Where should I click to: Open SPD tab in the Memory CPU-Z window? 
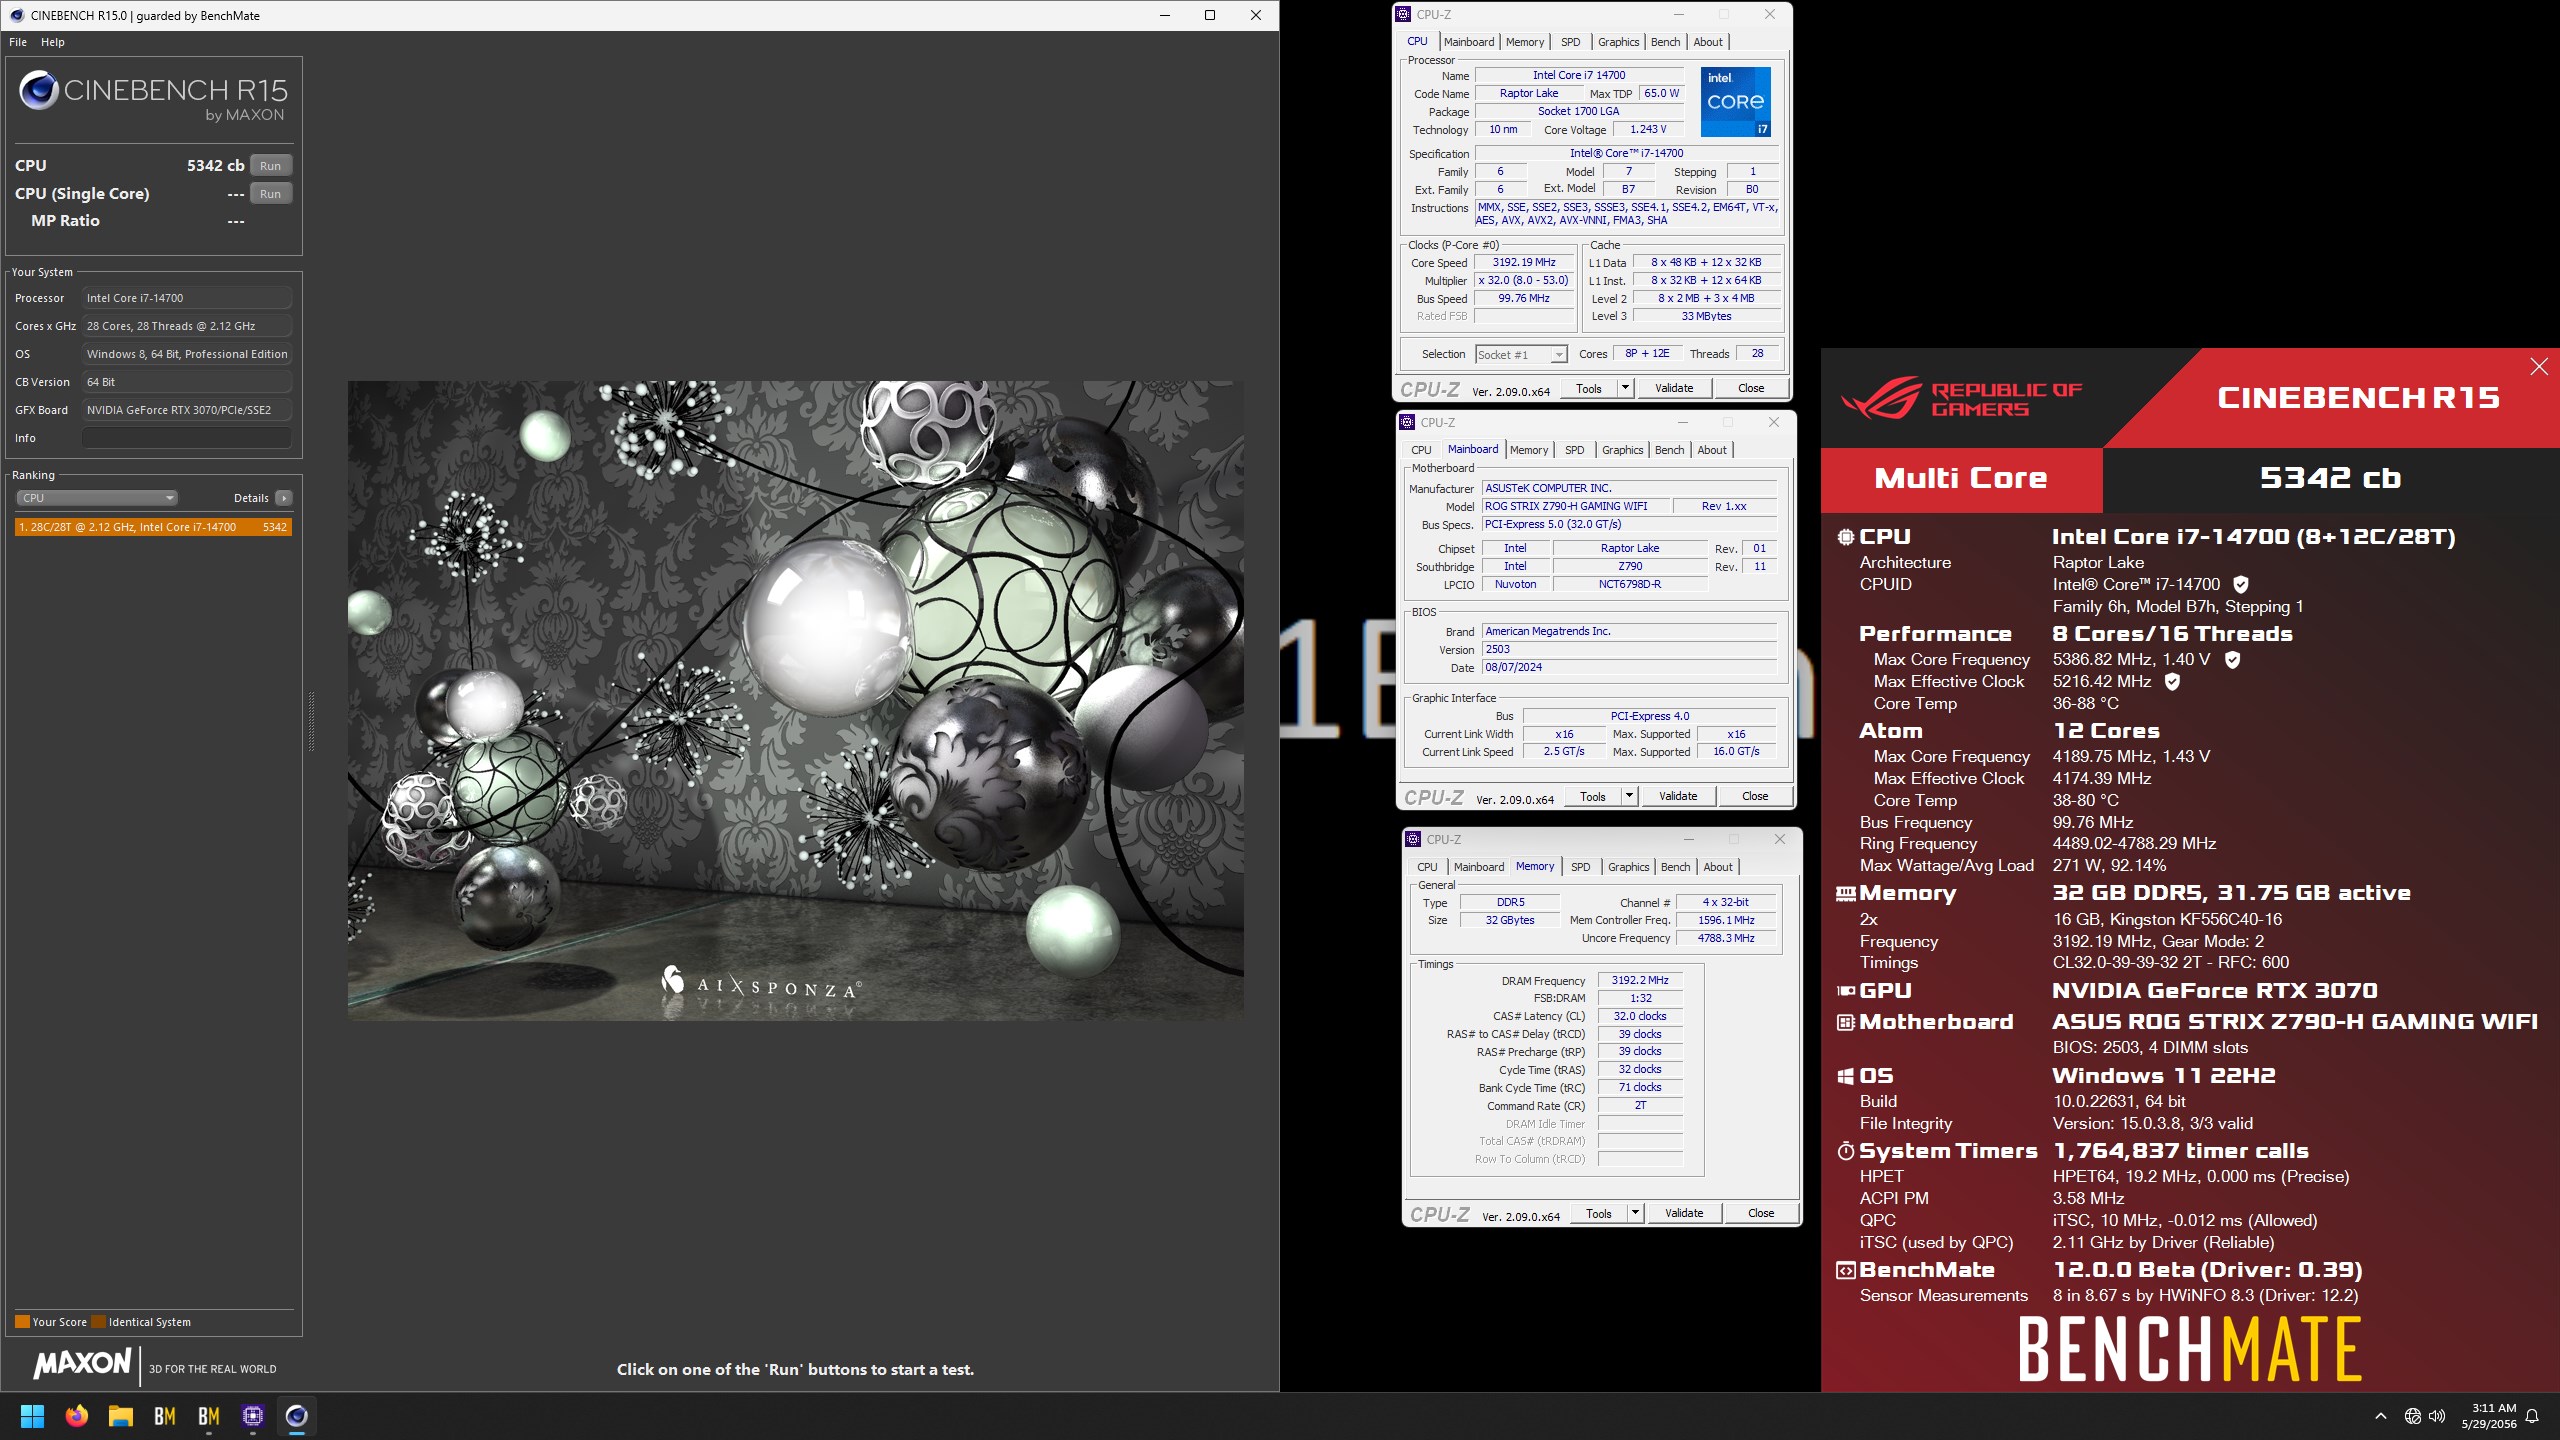coord(1581,867)
